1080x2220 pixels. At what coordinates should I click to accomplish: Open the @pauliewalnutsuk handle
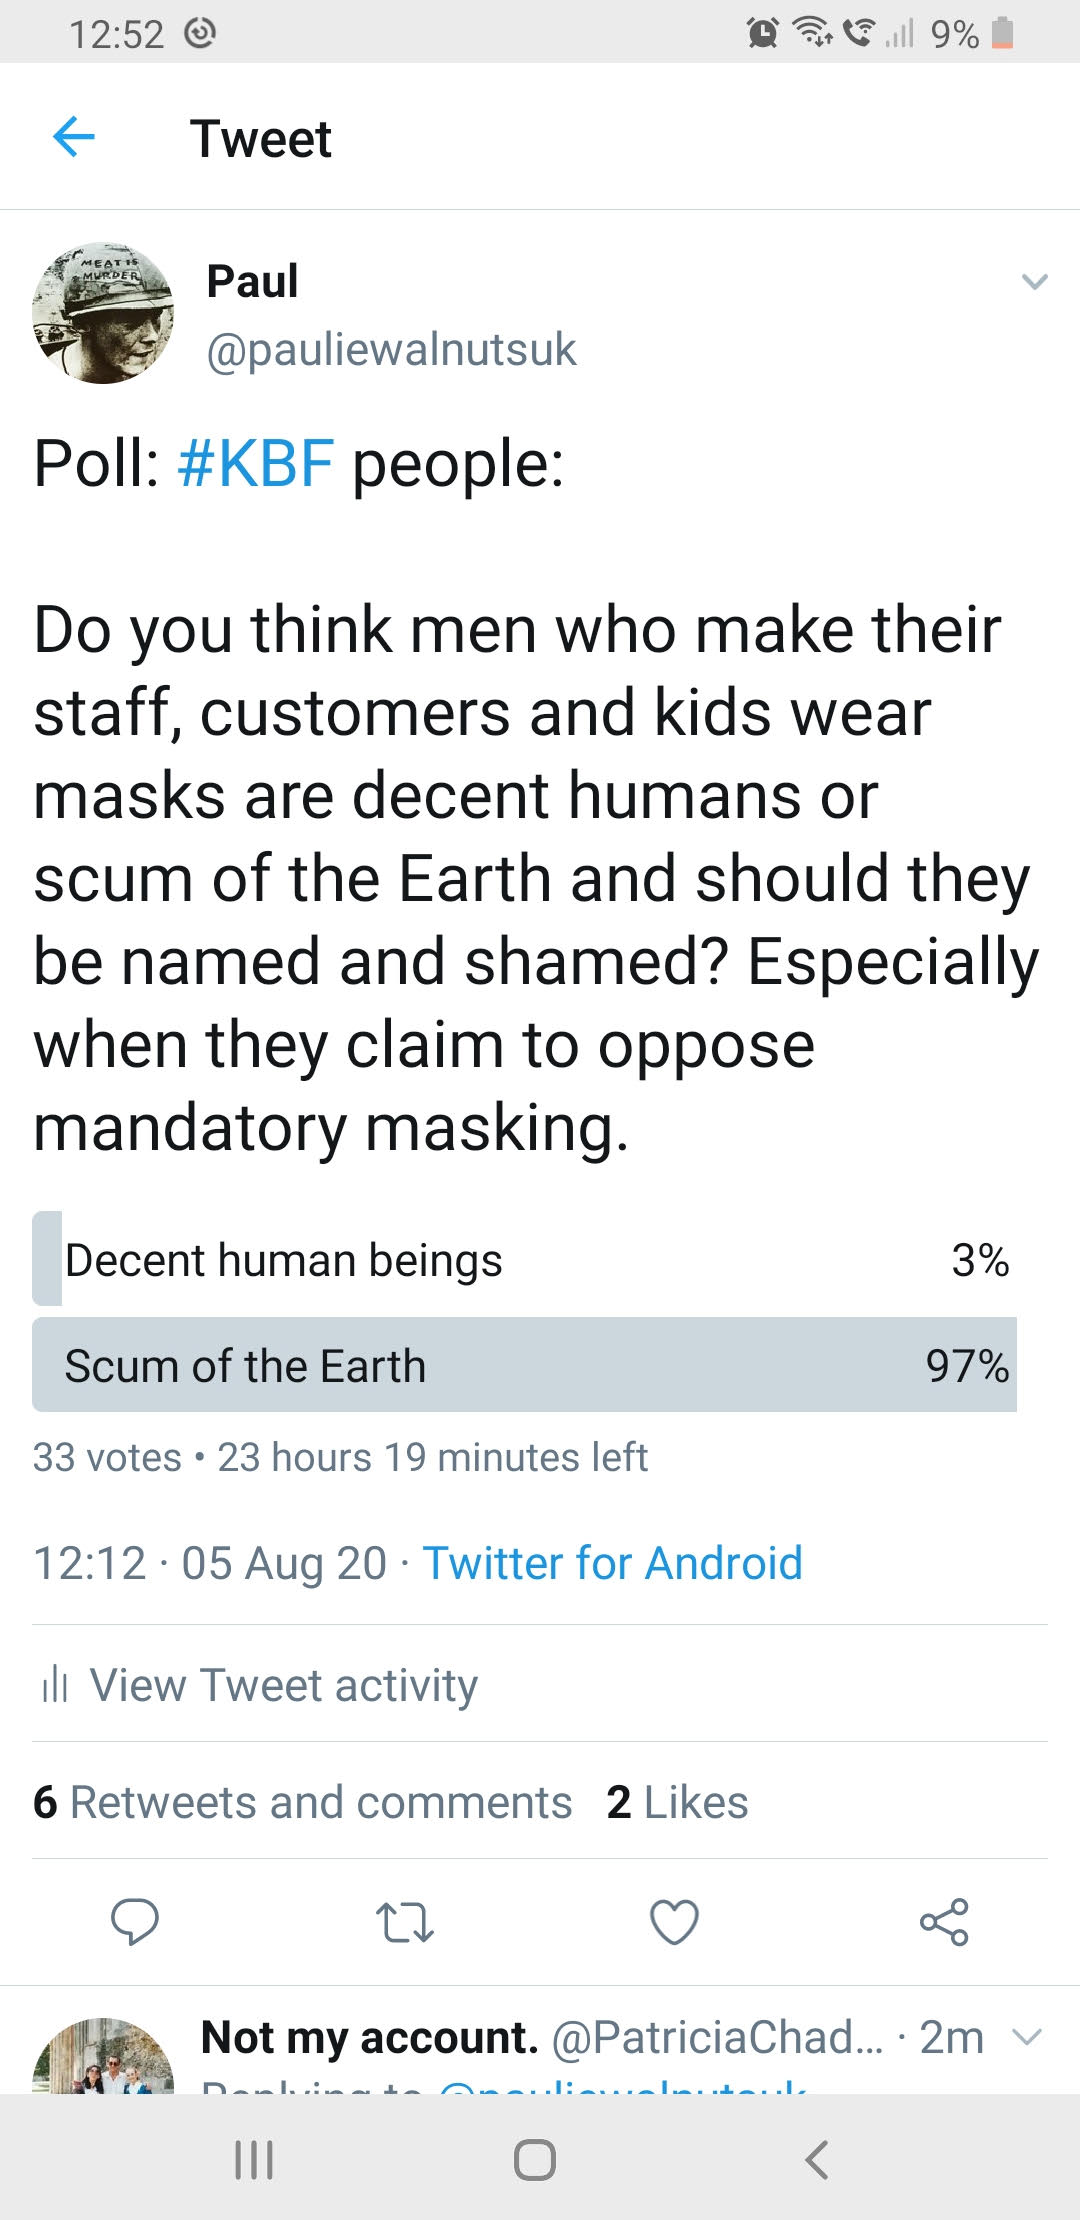click(391, 349)
